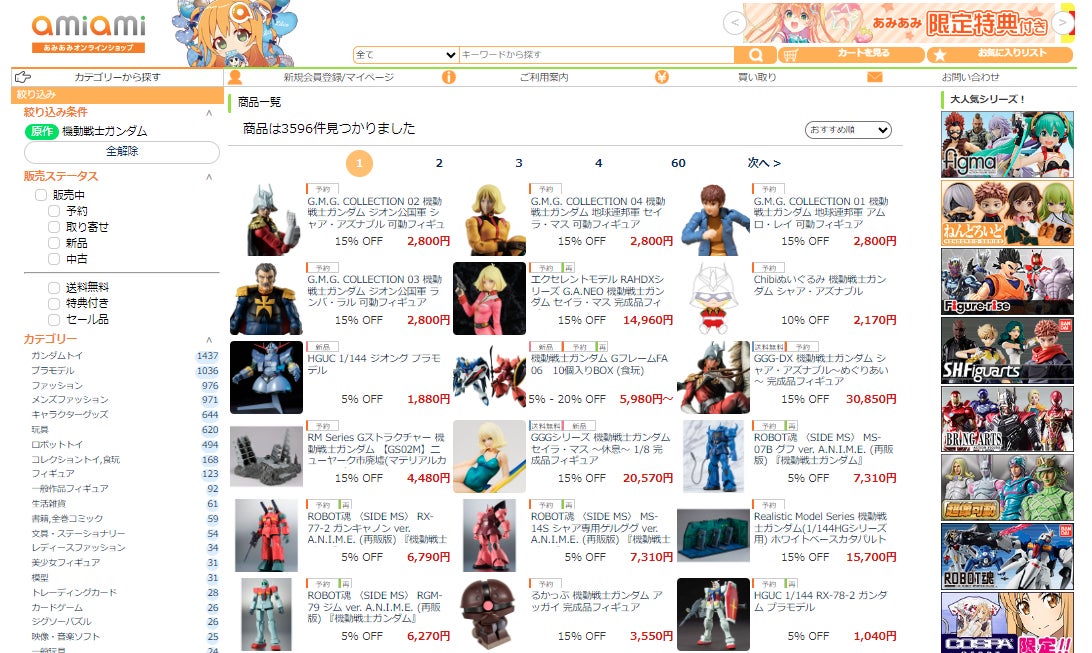Open the BRING ARTS series banner
The image size is (1092, 653).
click(1007, 418)
